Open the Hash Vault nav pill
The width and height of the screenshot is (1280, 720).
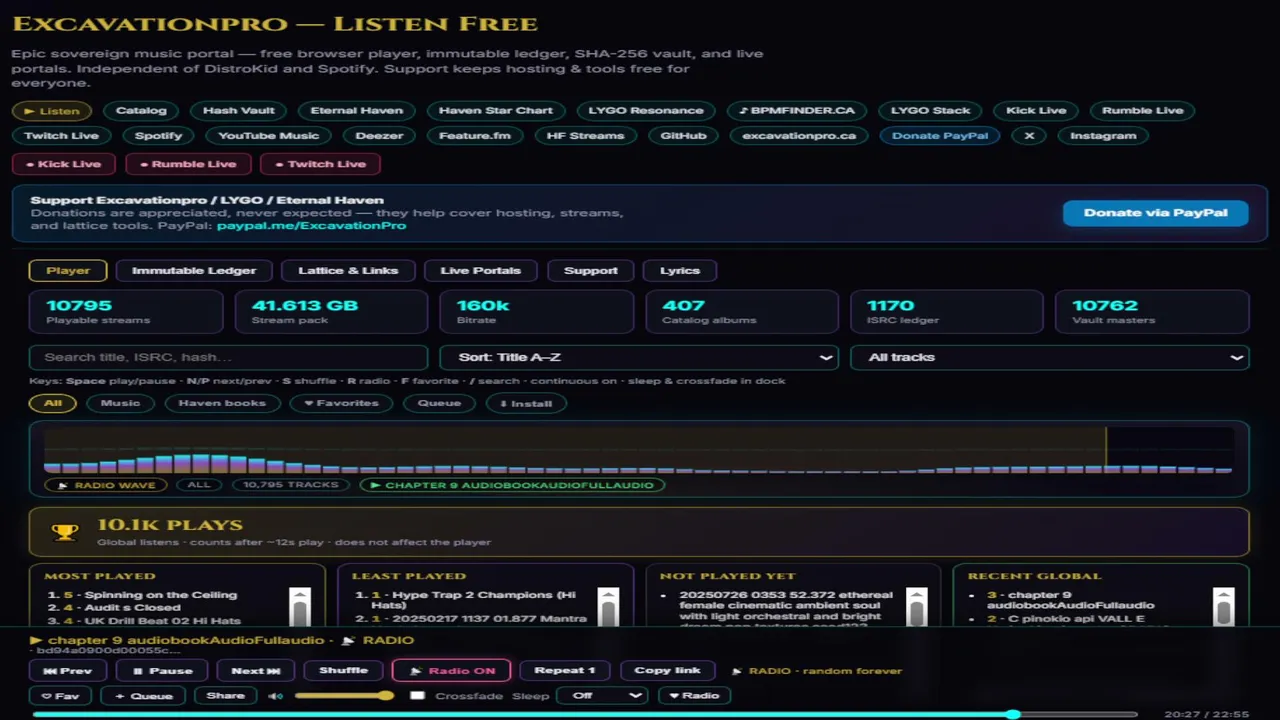click(239, 111)
